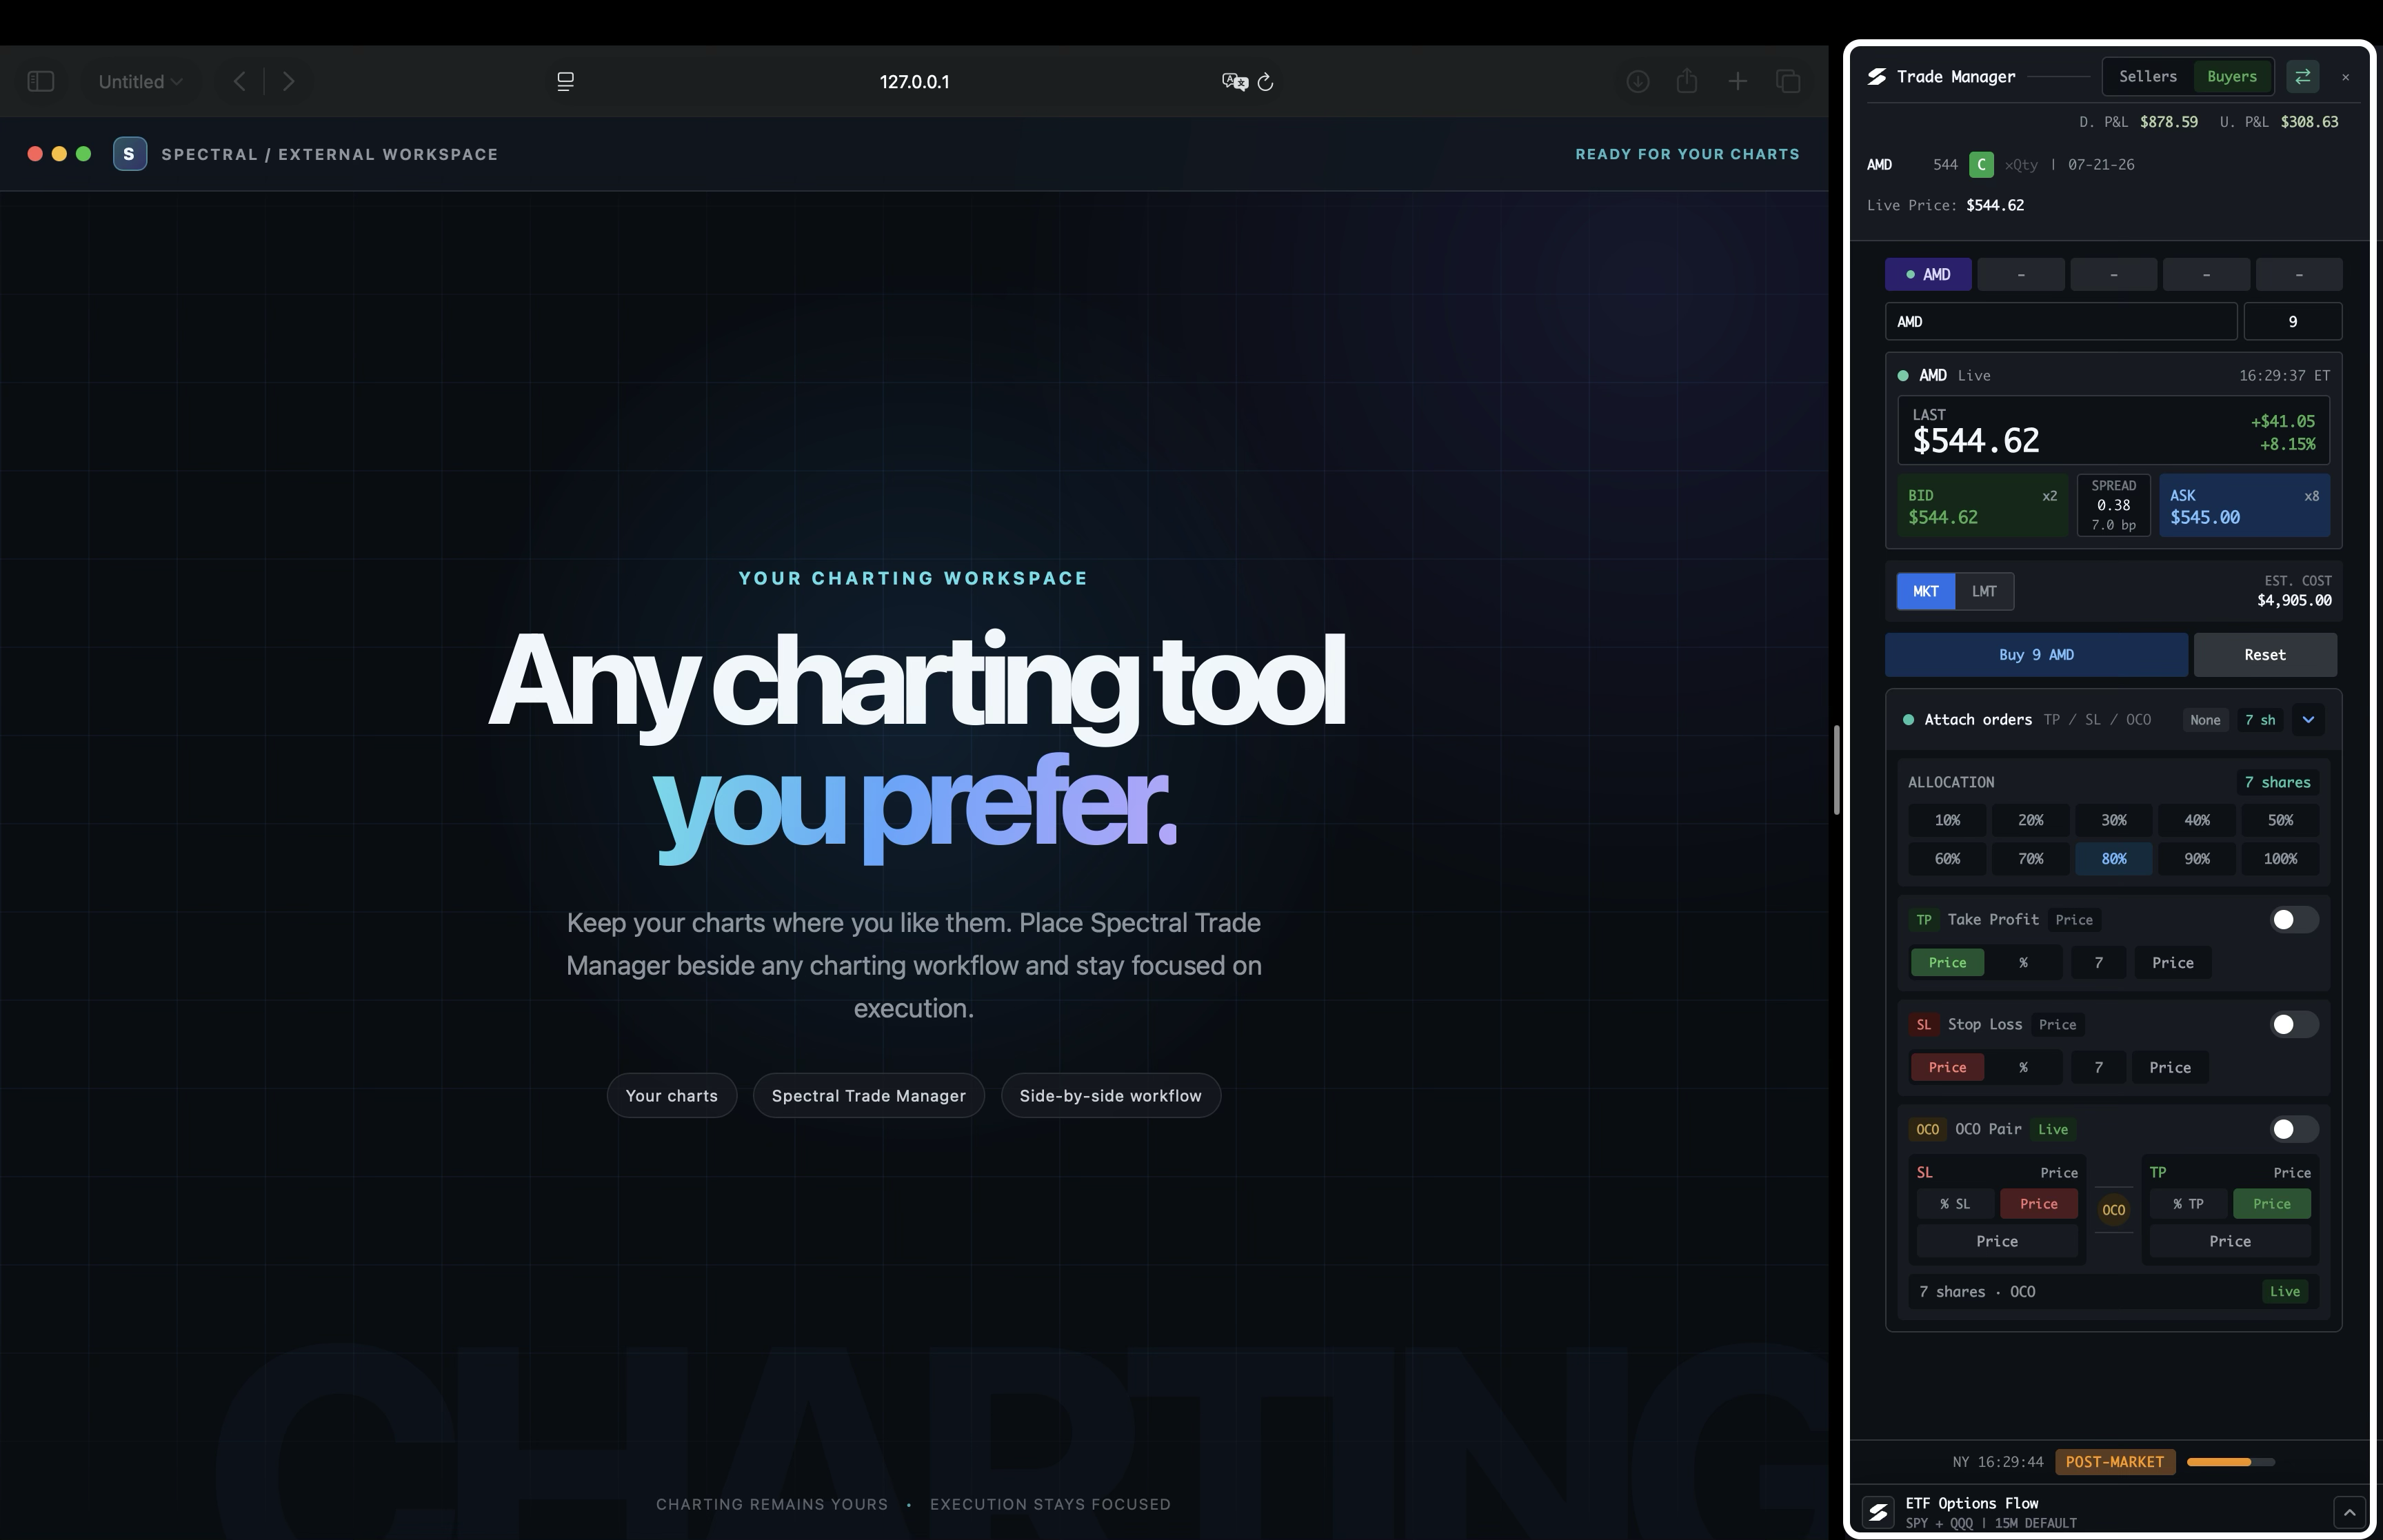Open the reader view icon beside the address
2383x1540 pixels.
[565, 81]
